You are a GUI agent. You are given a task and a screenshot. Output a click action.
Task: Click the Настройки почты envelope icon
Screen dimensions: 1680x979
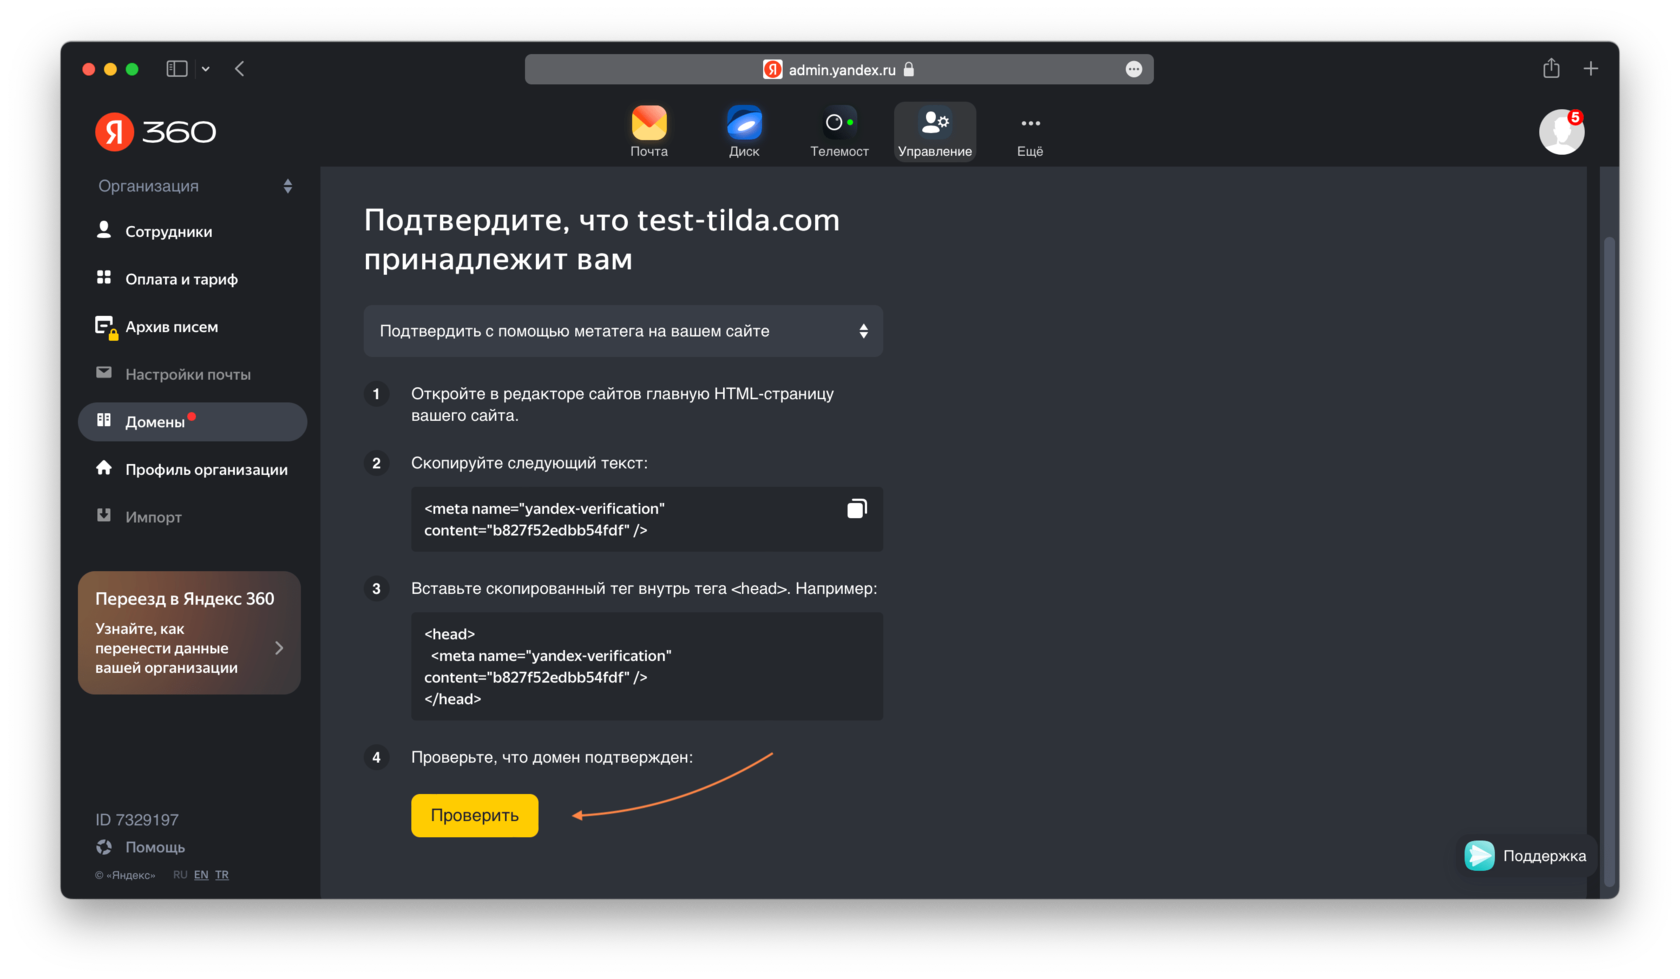pyautogui.click(x=104, y=372)
